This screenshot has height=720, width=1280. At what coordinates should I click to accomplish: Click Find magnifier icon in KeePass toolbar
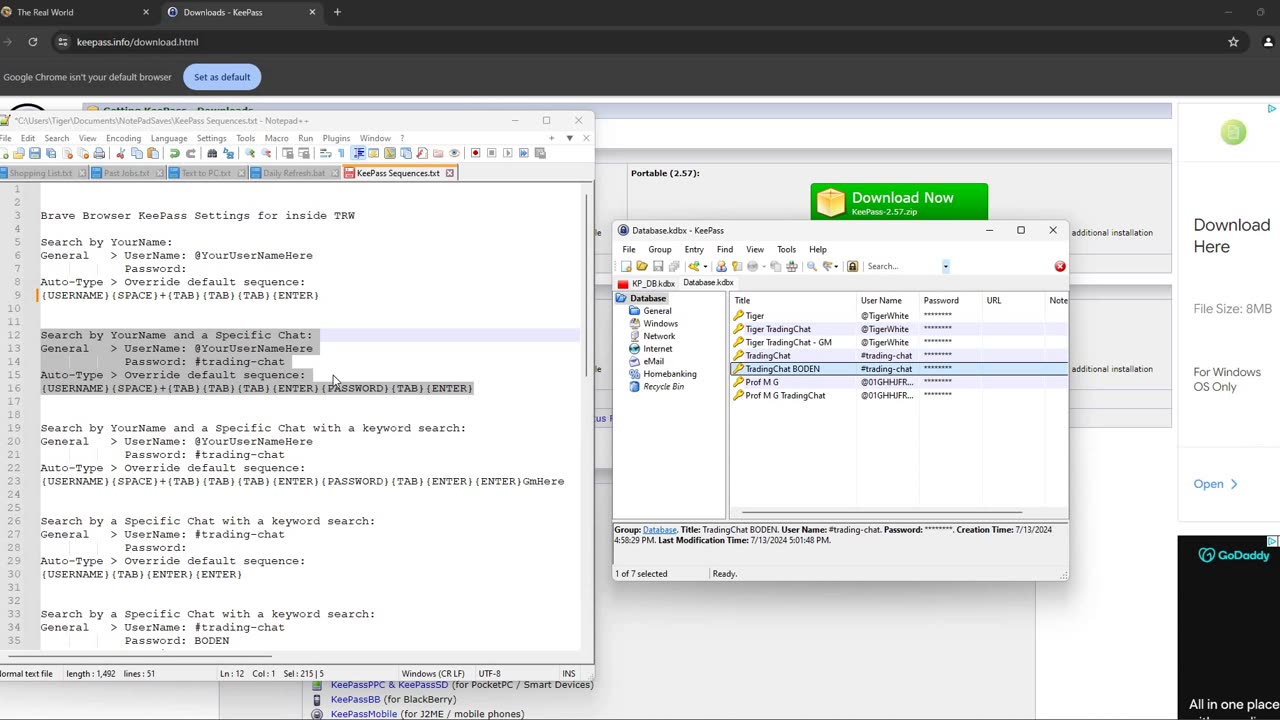coord(812,266)
